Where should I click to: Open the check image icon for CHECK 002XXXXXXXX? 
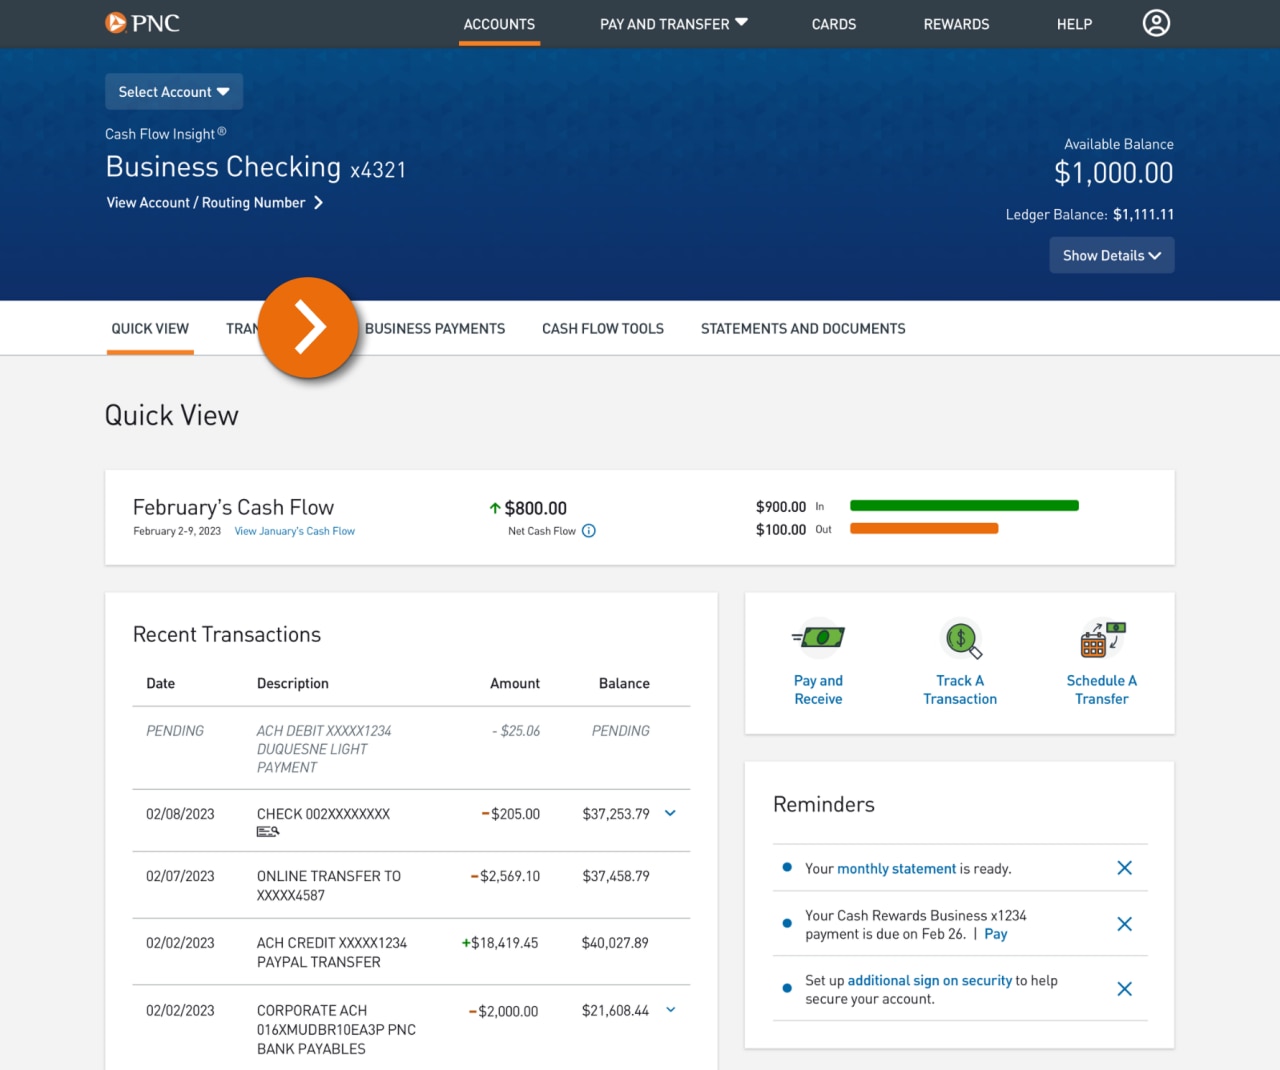click(267, 831)
